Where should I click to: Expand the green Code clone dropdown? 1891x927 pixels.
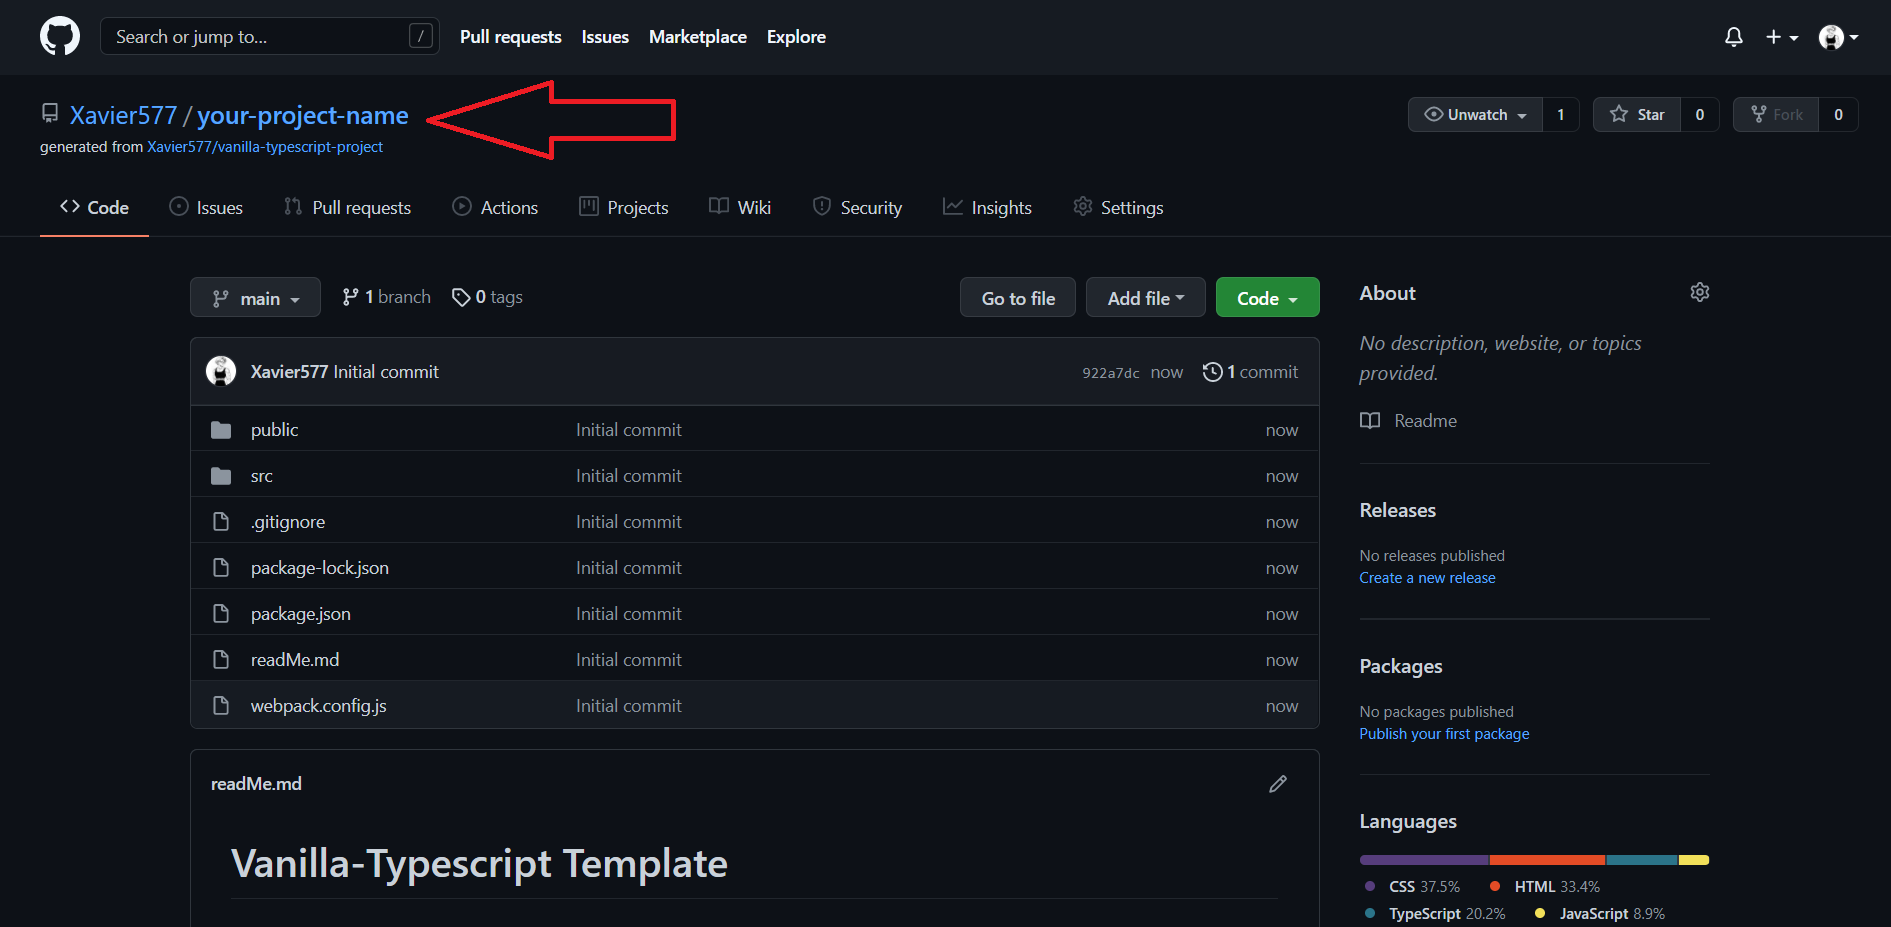1267,297
